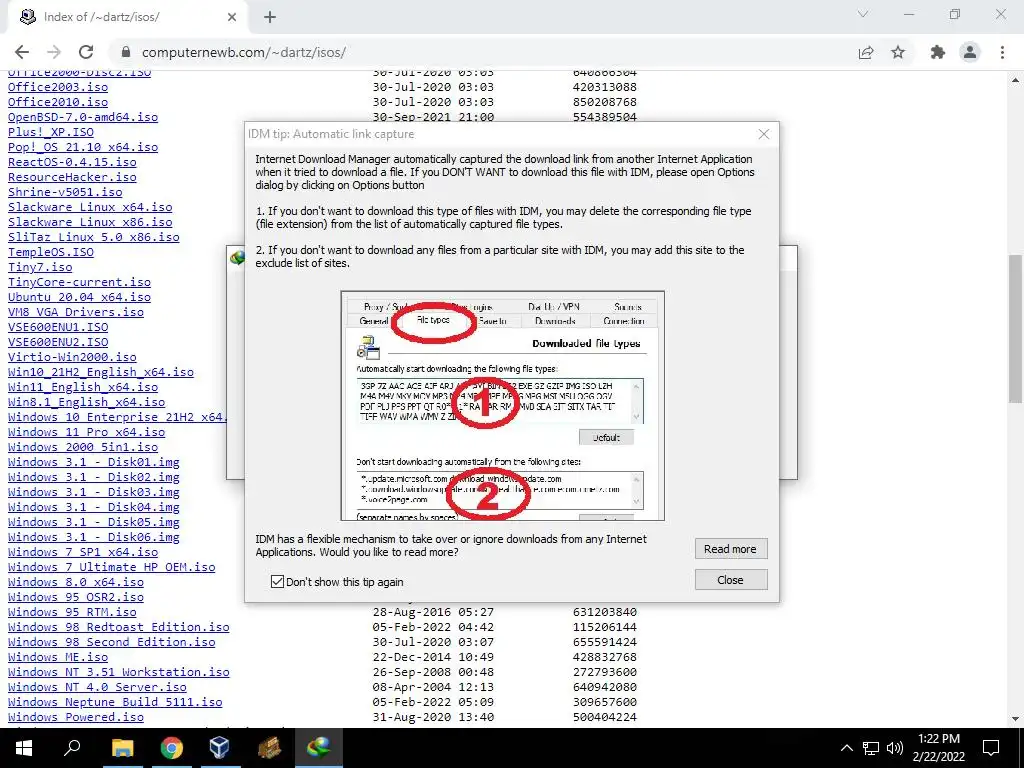The width and height of the screenshot is (1024, 768).
Task: Open the volume control tray icon
Action: point(895,748)
